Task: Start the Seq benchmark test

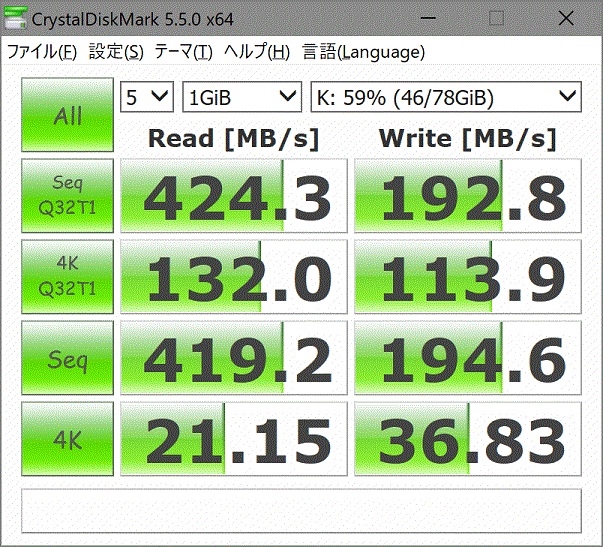Action: [67, 358]
